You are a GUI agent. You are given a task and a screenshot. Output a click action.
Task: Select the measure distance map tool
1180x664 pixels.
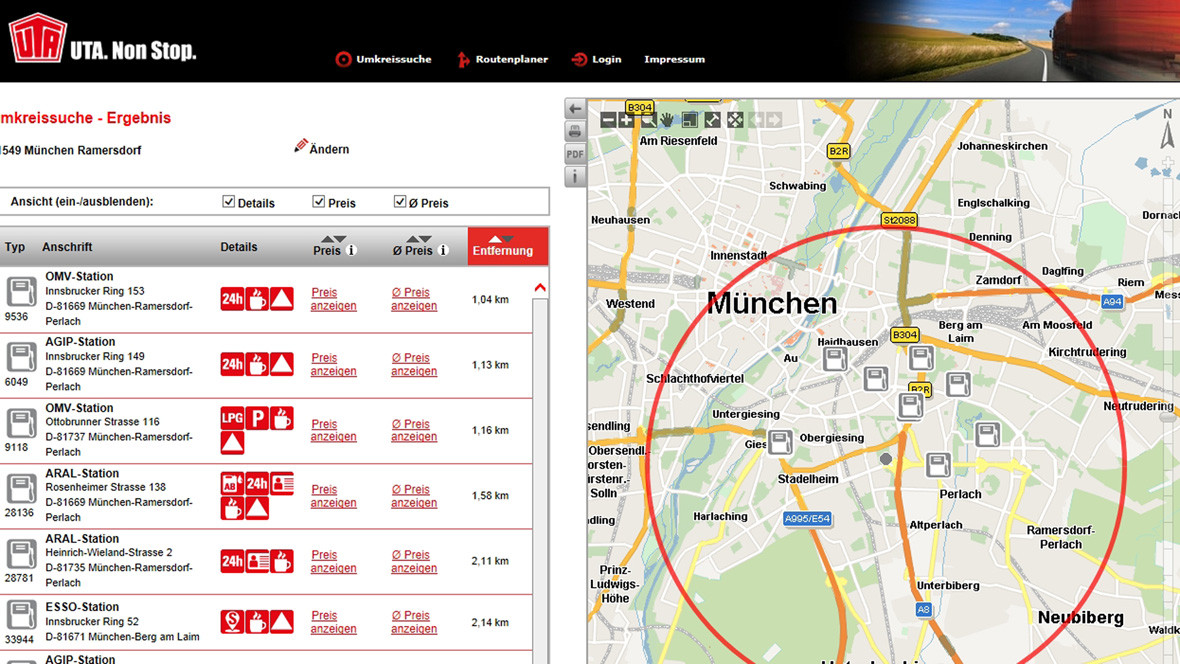pyautogui.click(x=713, y=120)
